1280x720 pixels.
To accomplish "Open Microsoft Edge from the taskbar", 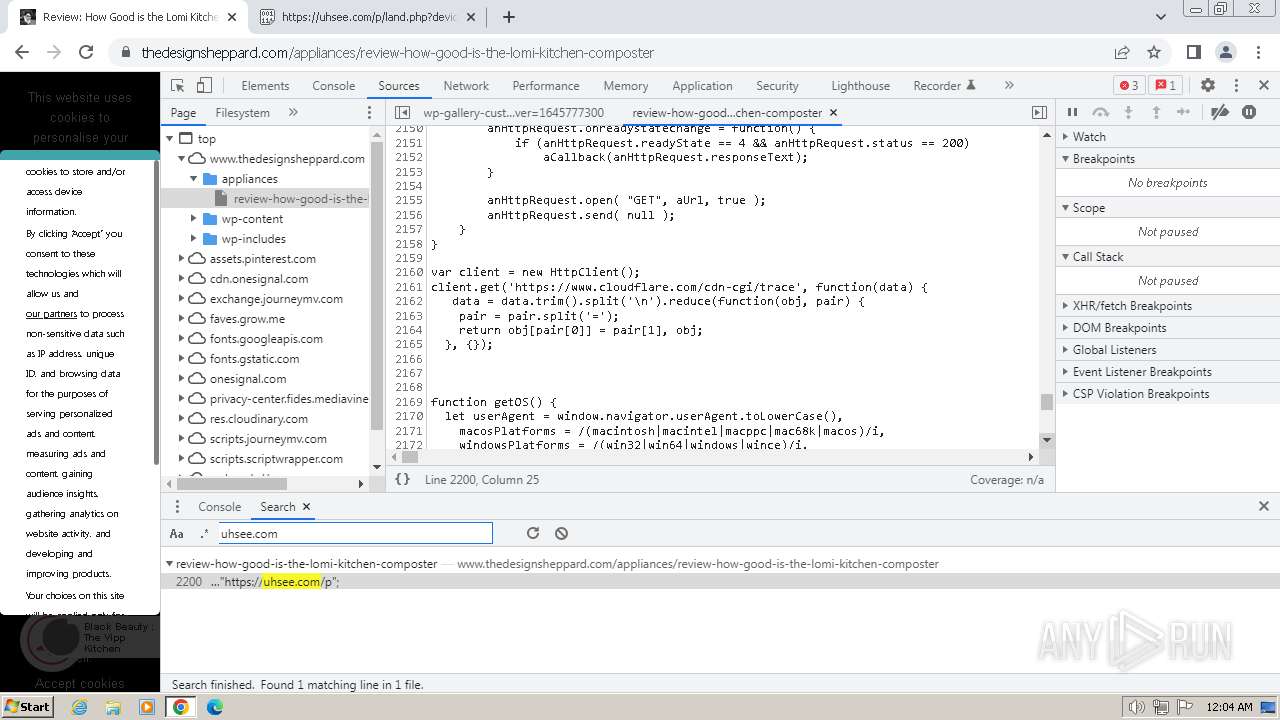I will tap(214, 707).
